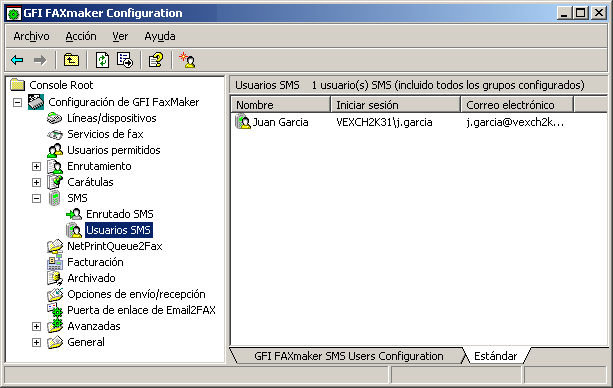The width and height of the screenshot is (613, 388).
Task: Click the Juan Garcia user icon
Action: click(x=243, y=122)
